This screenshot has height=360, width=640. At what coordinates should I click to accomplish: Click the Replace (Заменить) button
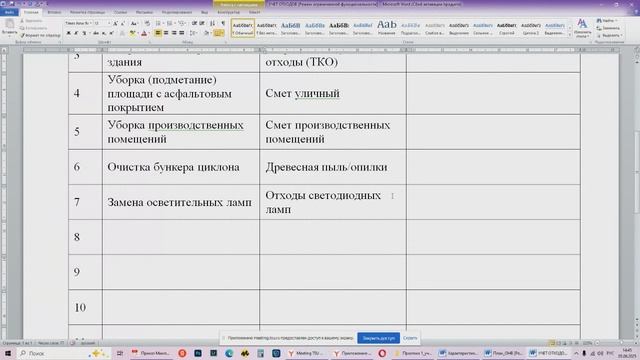608,28
